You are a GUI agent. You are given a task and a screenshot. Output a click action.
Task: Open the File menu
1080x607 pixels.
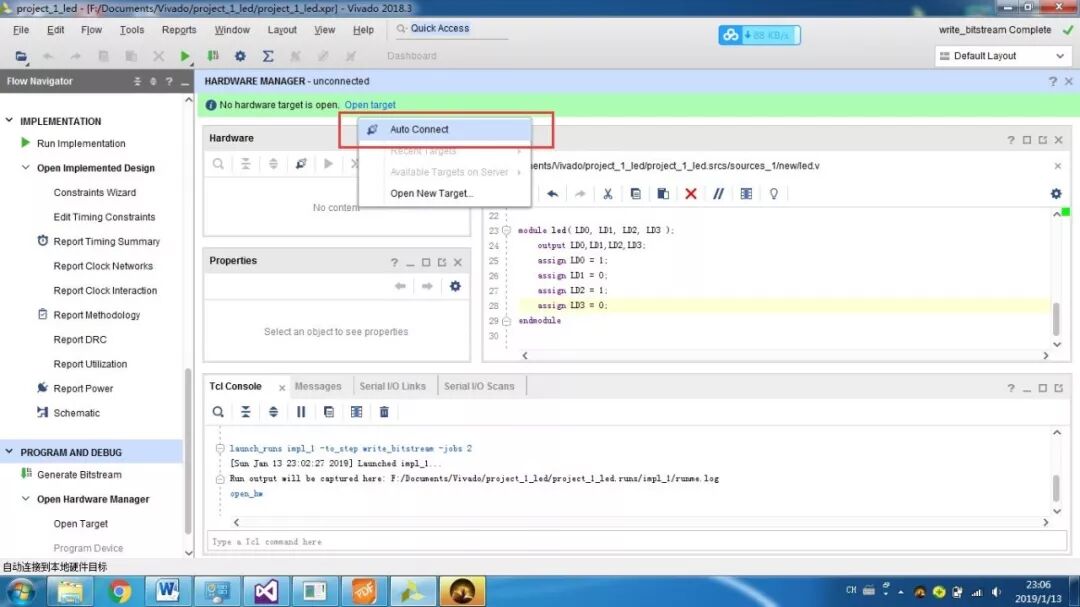[21, 30]
